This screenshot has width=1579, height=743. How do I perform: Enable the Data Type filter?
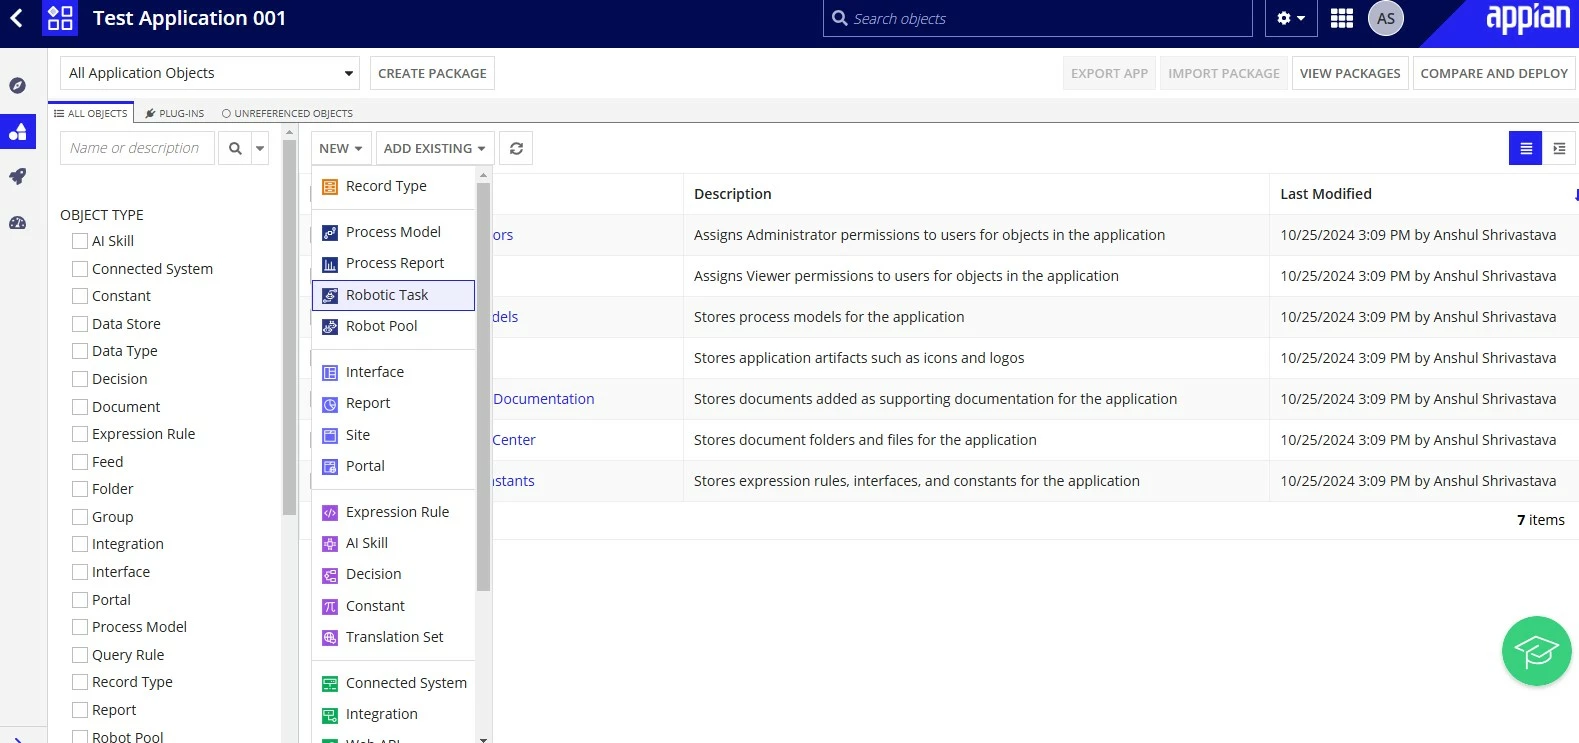click(x=80, y=351)
